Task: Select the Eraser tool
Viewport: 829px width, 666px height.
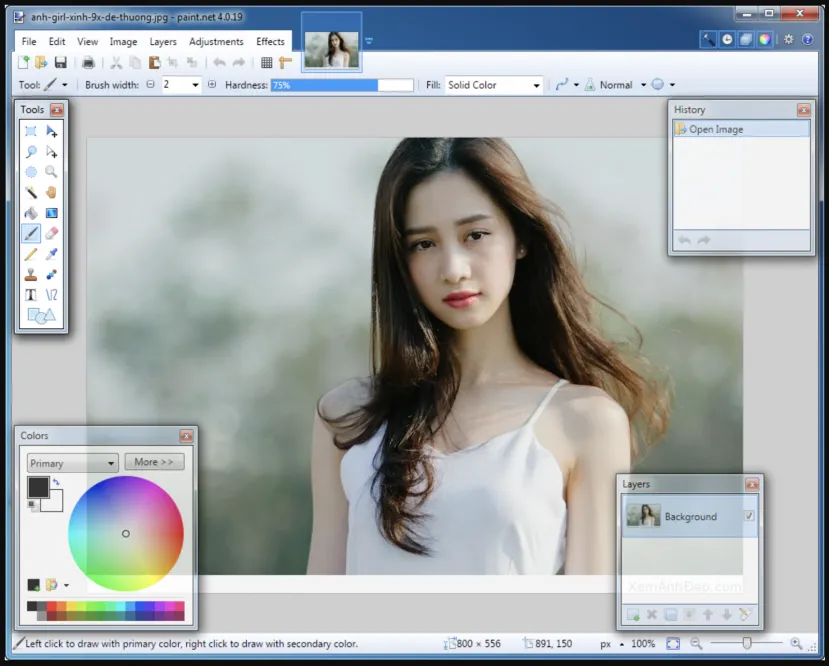Action: [51, 233]
